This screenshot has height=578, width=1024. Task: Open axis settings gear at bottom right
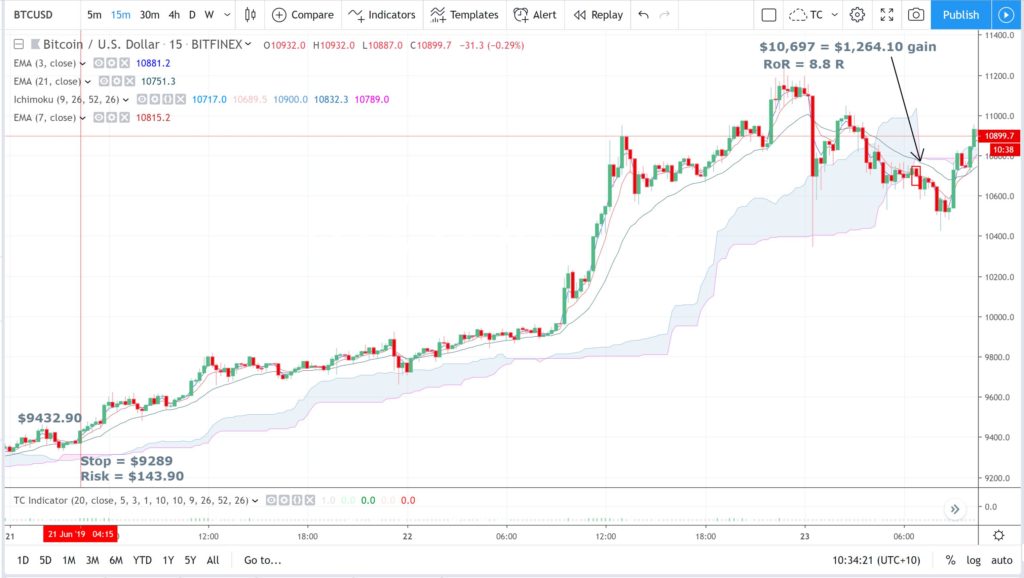999,536
